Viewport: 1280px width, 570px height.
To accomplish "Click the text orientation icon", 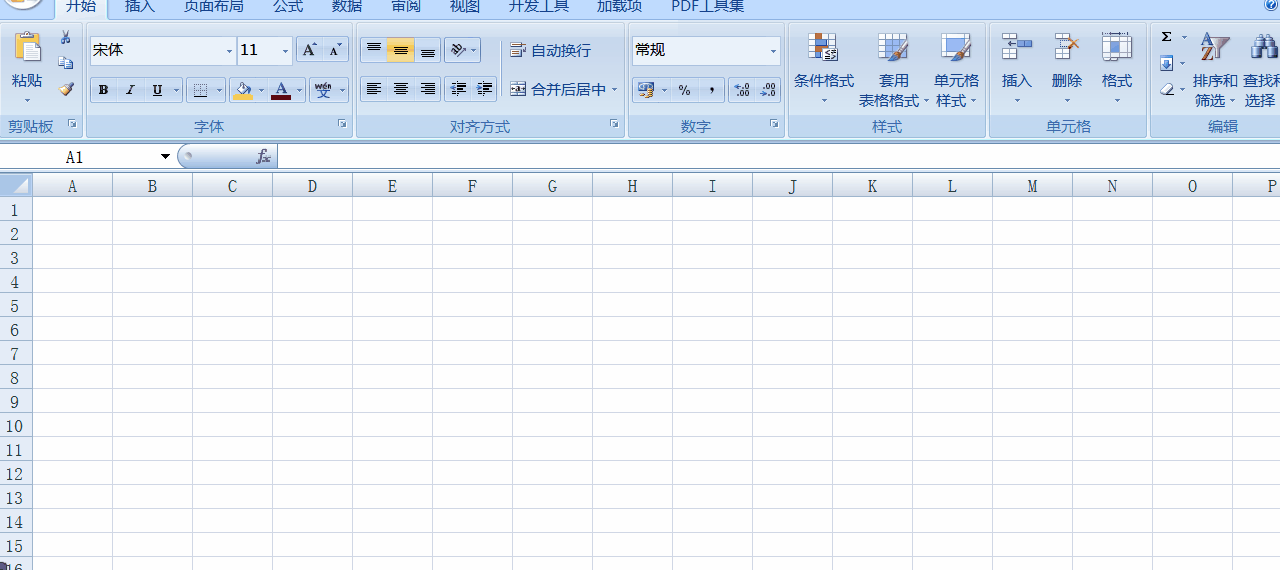I will [457, 50].
